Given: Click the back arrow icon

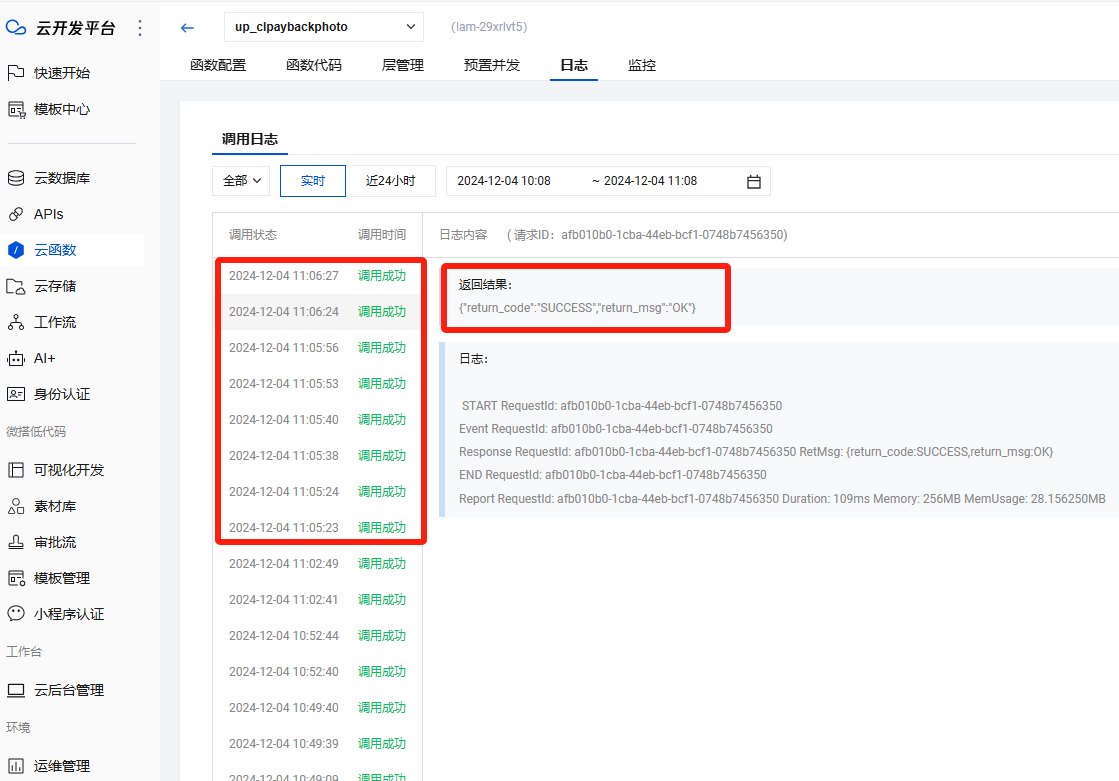Looking at the screenshot, I should coord(188,28).
